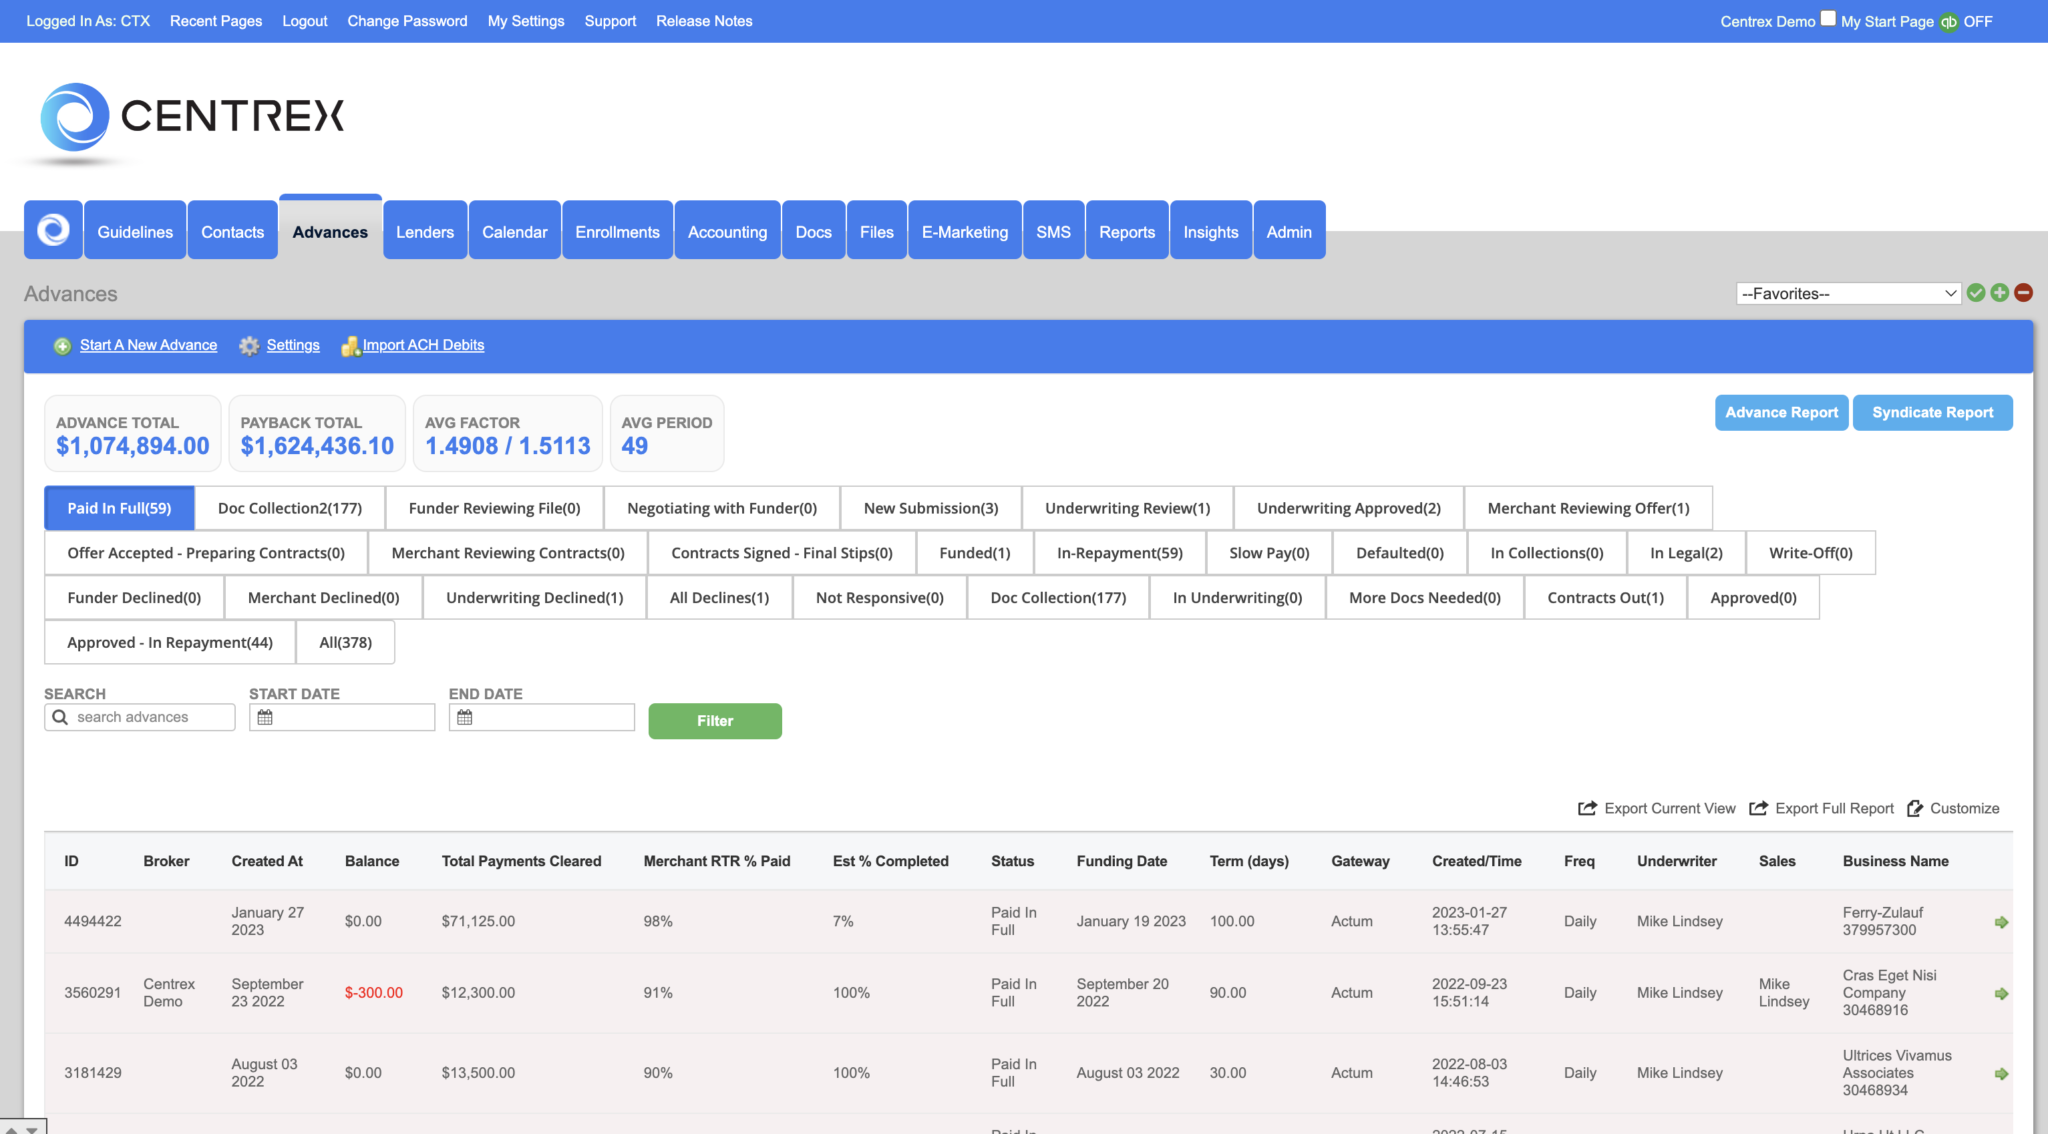
Task: Open advance 3181429 via green arrow
Action: 2001,1074
